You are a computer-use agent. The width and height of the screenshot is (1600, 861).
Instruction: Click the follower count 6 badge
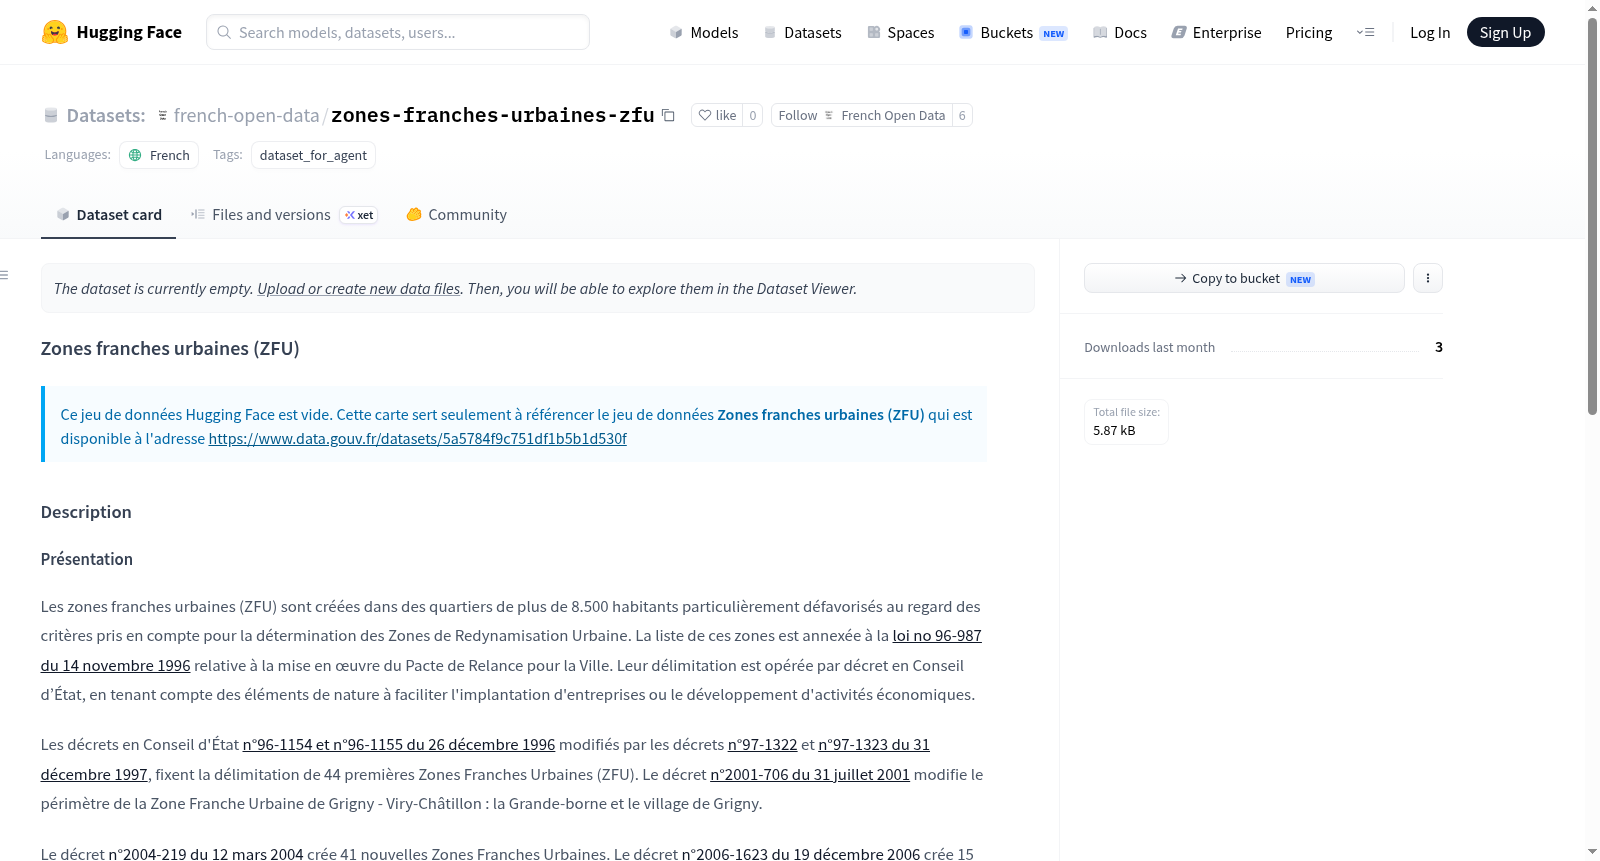(962, 115)
